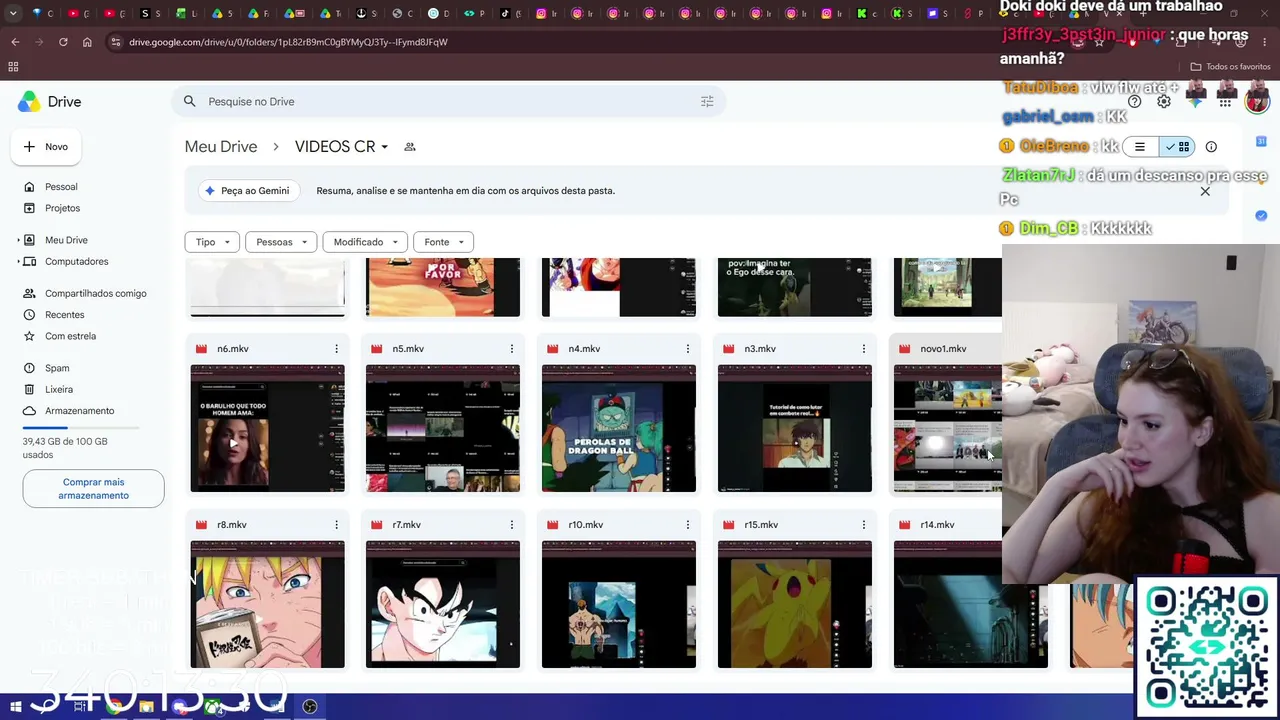The height and width of the screenshot is (720, 1280).
Task: Navigate to Meu Drive breadcrumb
Action: pos(221,147)
